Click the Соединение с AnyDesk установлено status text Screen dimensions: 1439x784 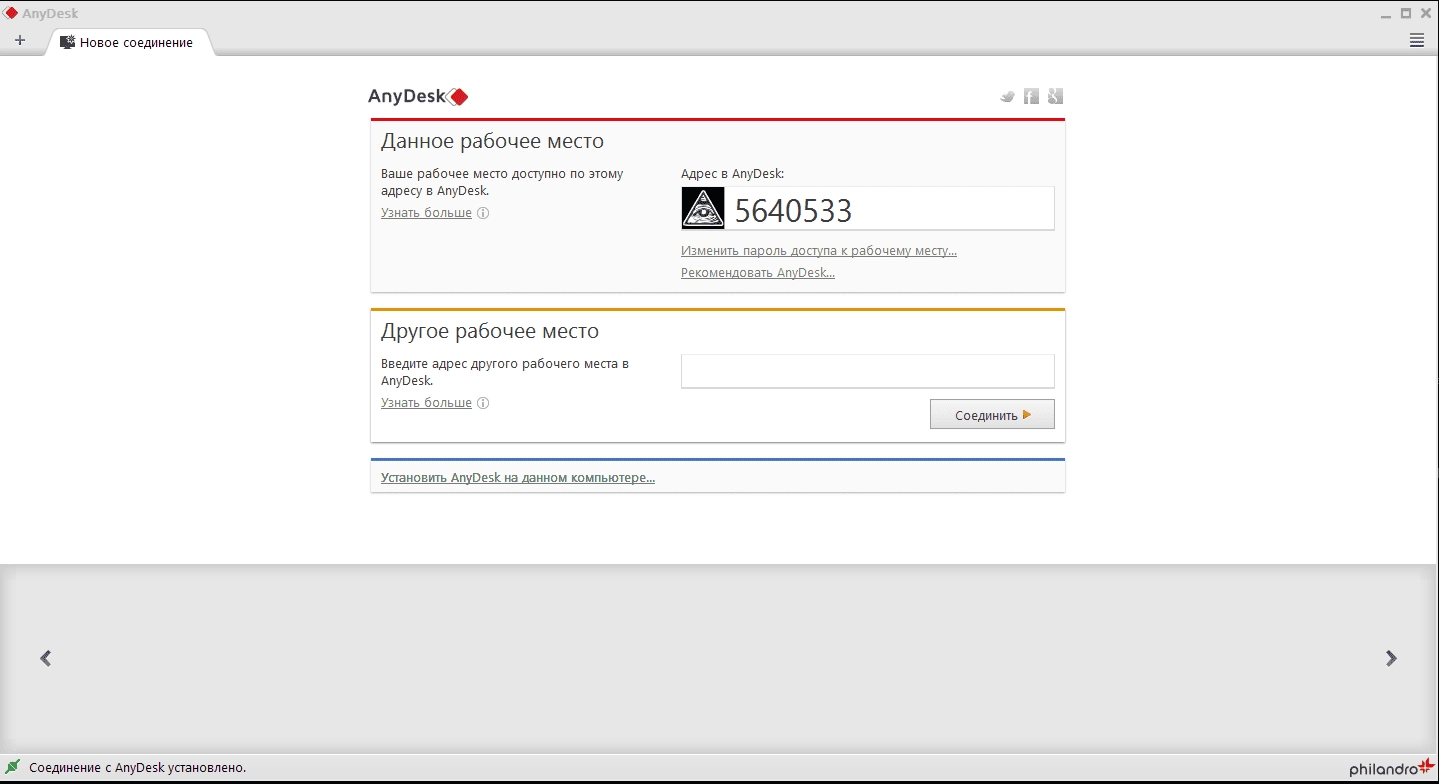138,768
